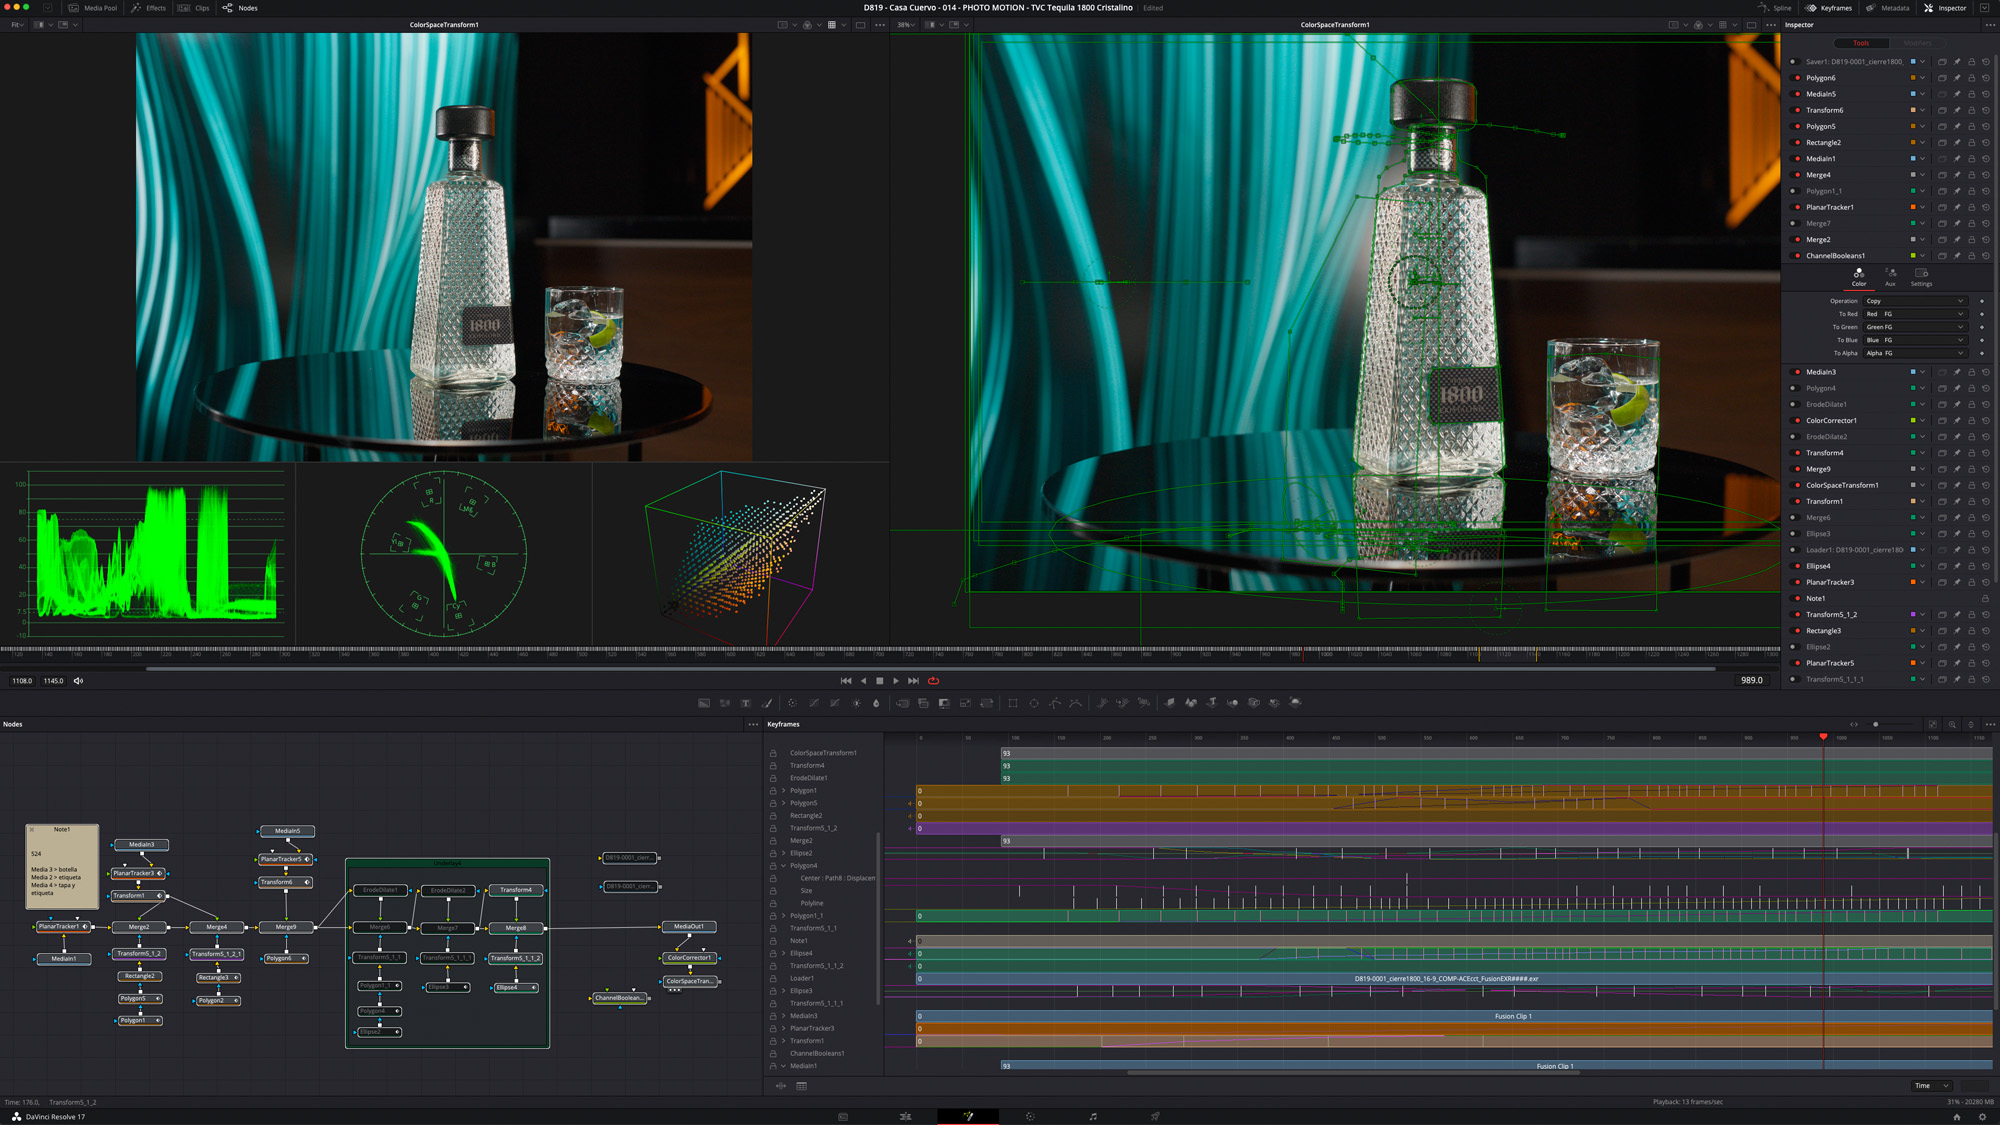2000x1125 pixels.
Task: Add a Shape 3D node from toolbar
Action: (x=1191, y=703)
